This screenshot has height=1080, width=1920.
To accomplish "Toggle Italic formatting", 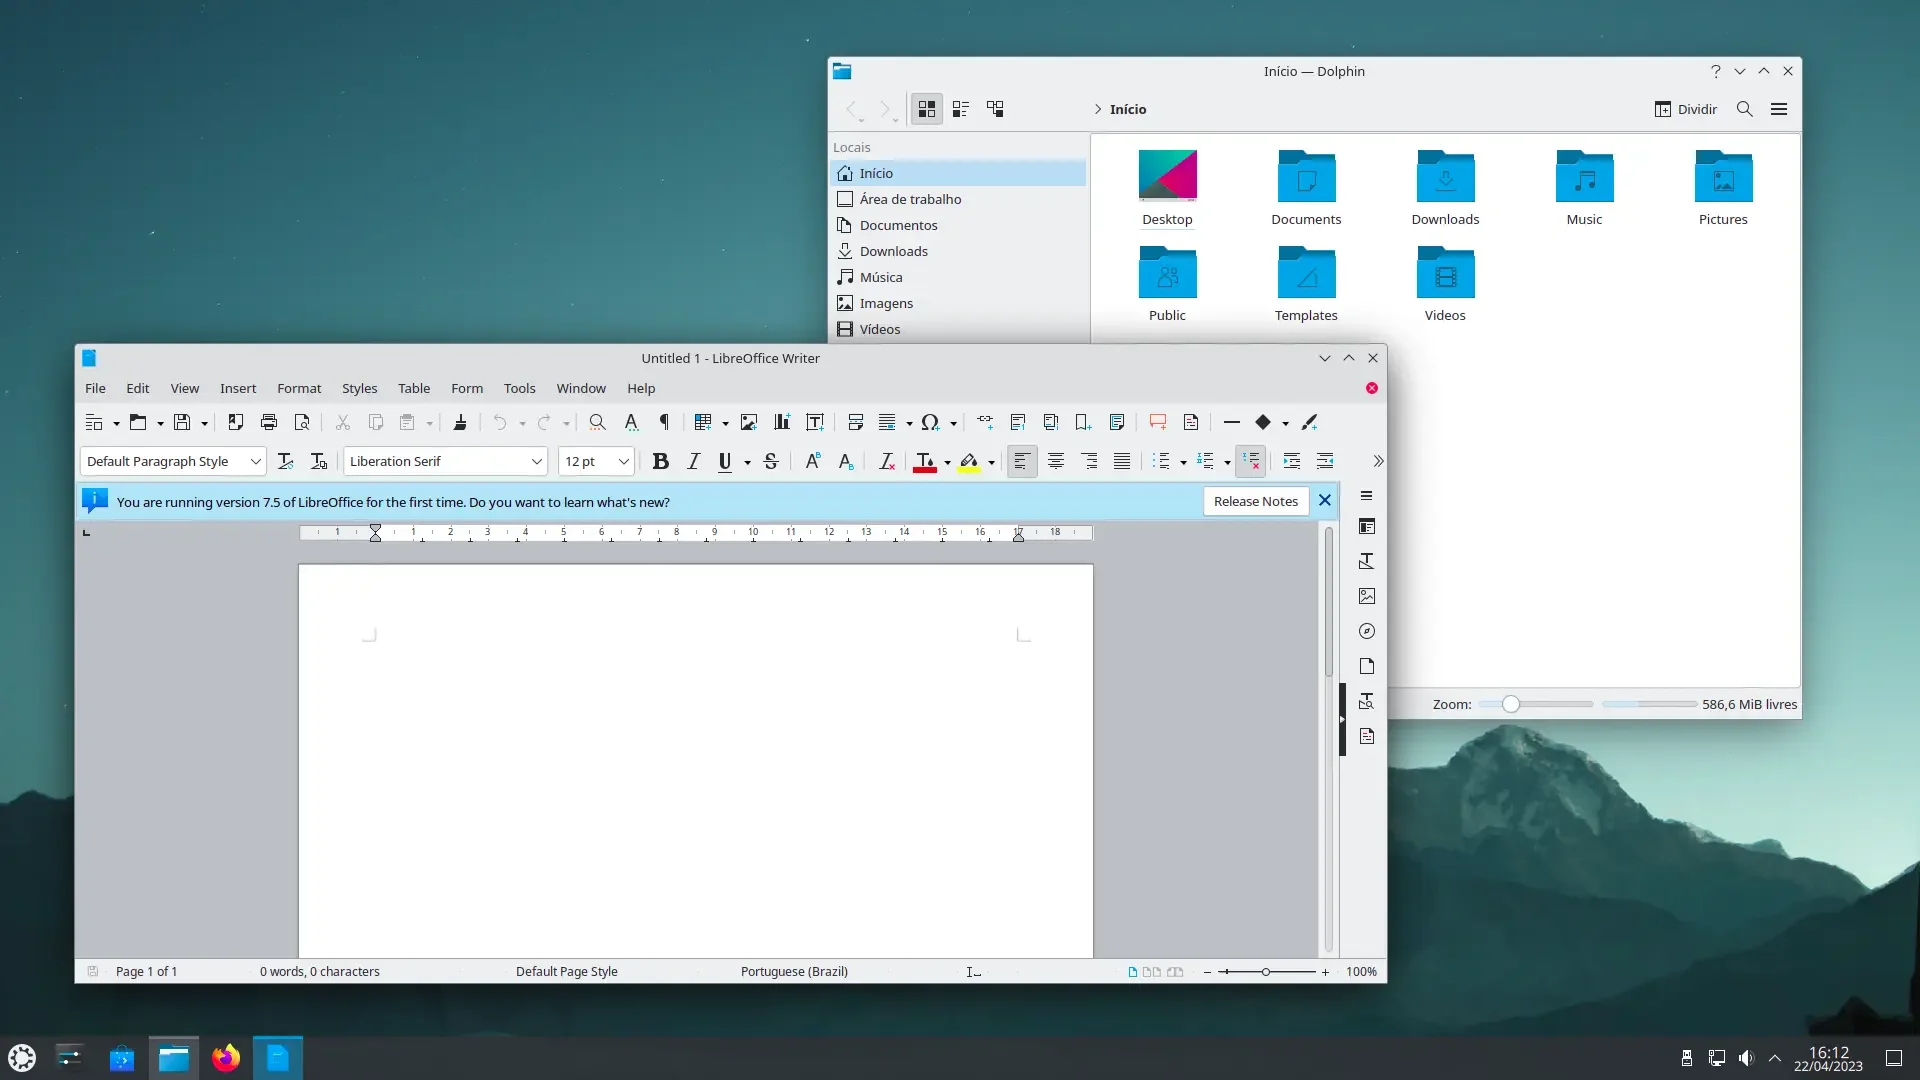I will pyautogui.click(x=693, y=461).
